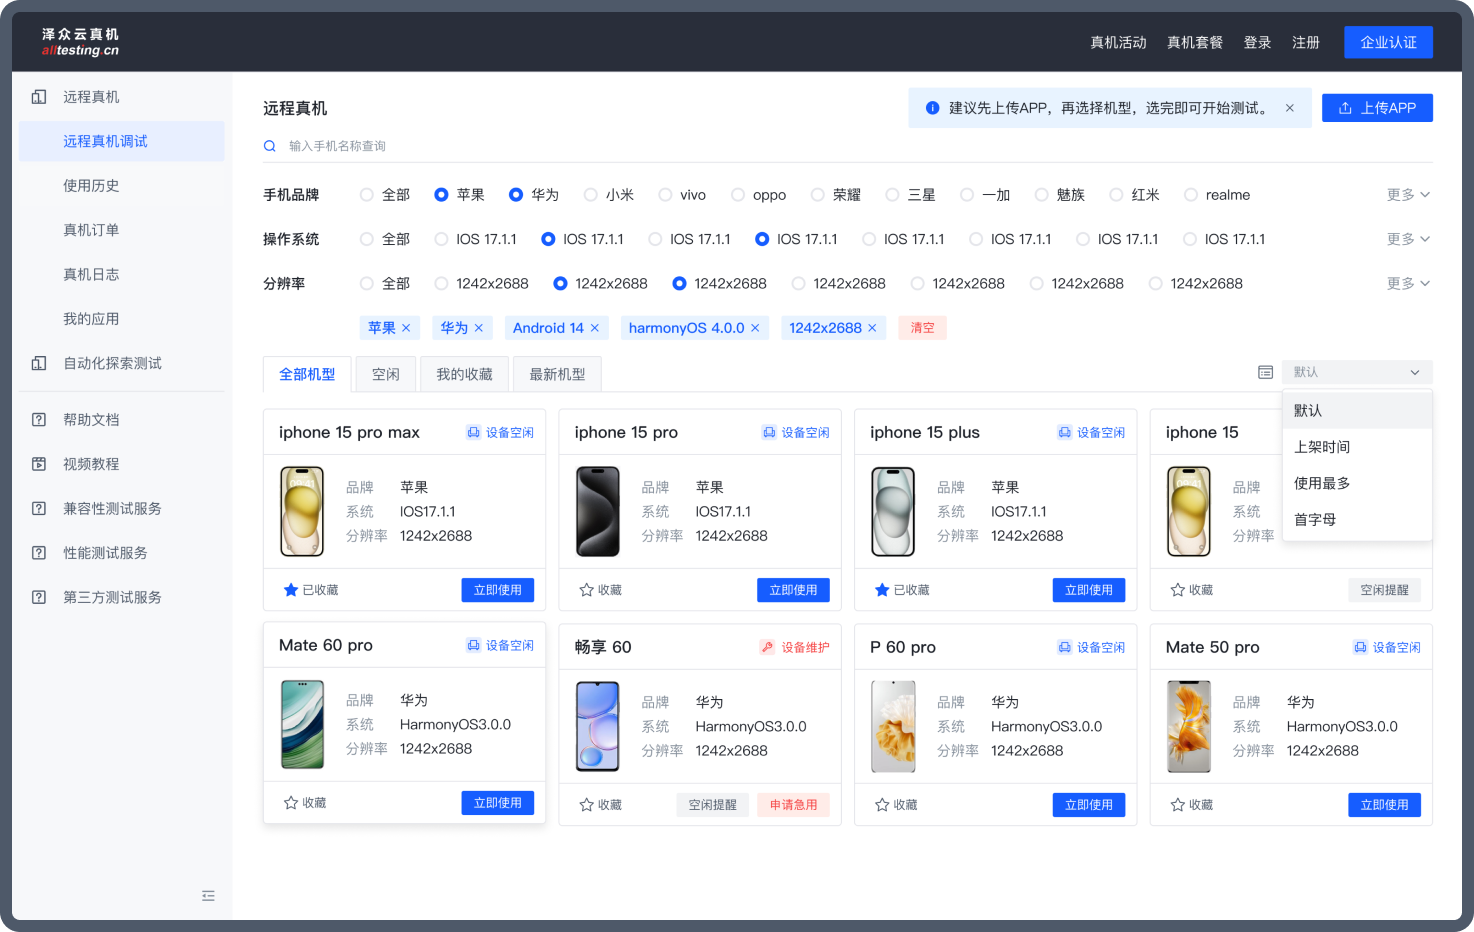Image resolution: width=1474 pixels, height=932 pixels.
Task: Open the 默认 sort dropdown
Action: [1356, 372]
